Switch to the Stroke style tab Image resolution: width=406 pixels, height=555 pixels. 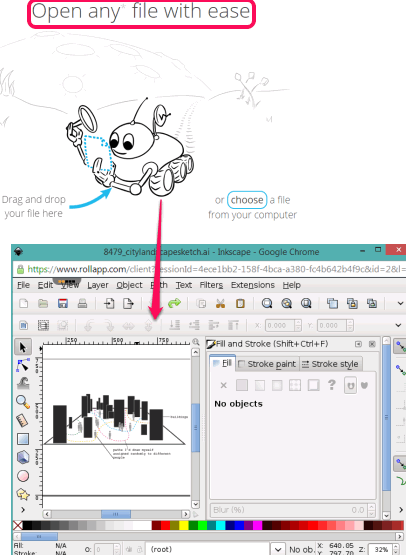331,364
